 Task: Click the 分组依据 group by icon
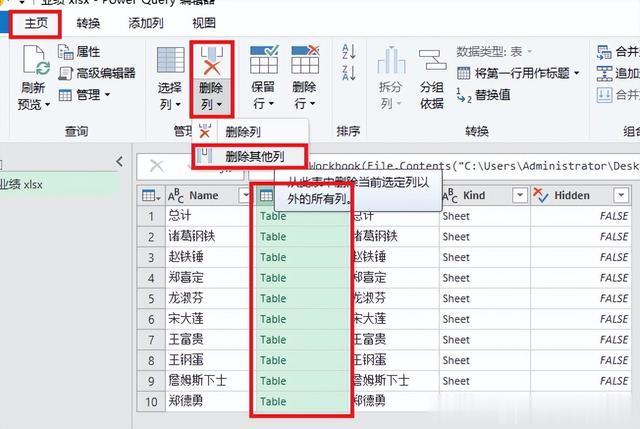(432, 60)
